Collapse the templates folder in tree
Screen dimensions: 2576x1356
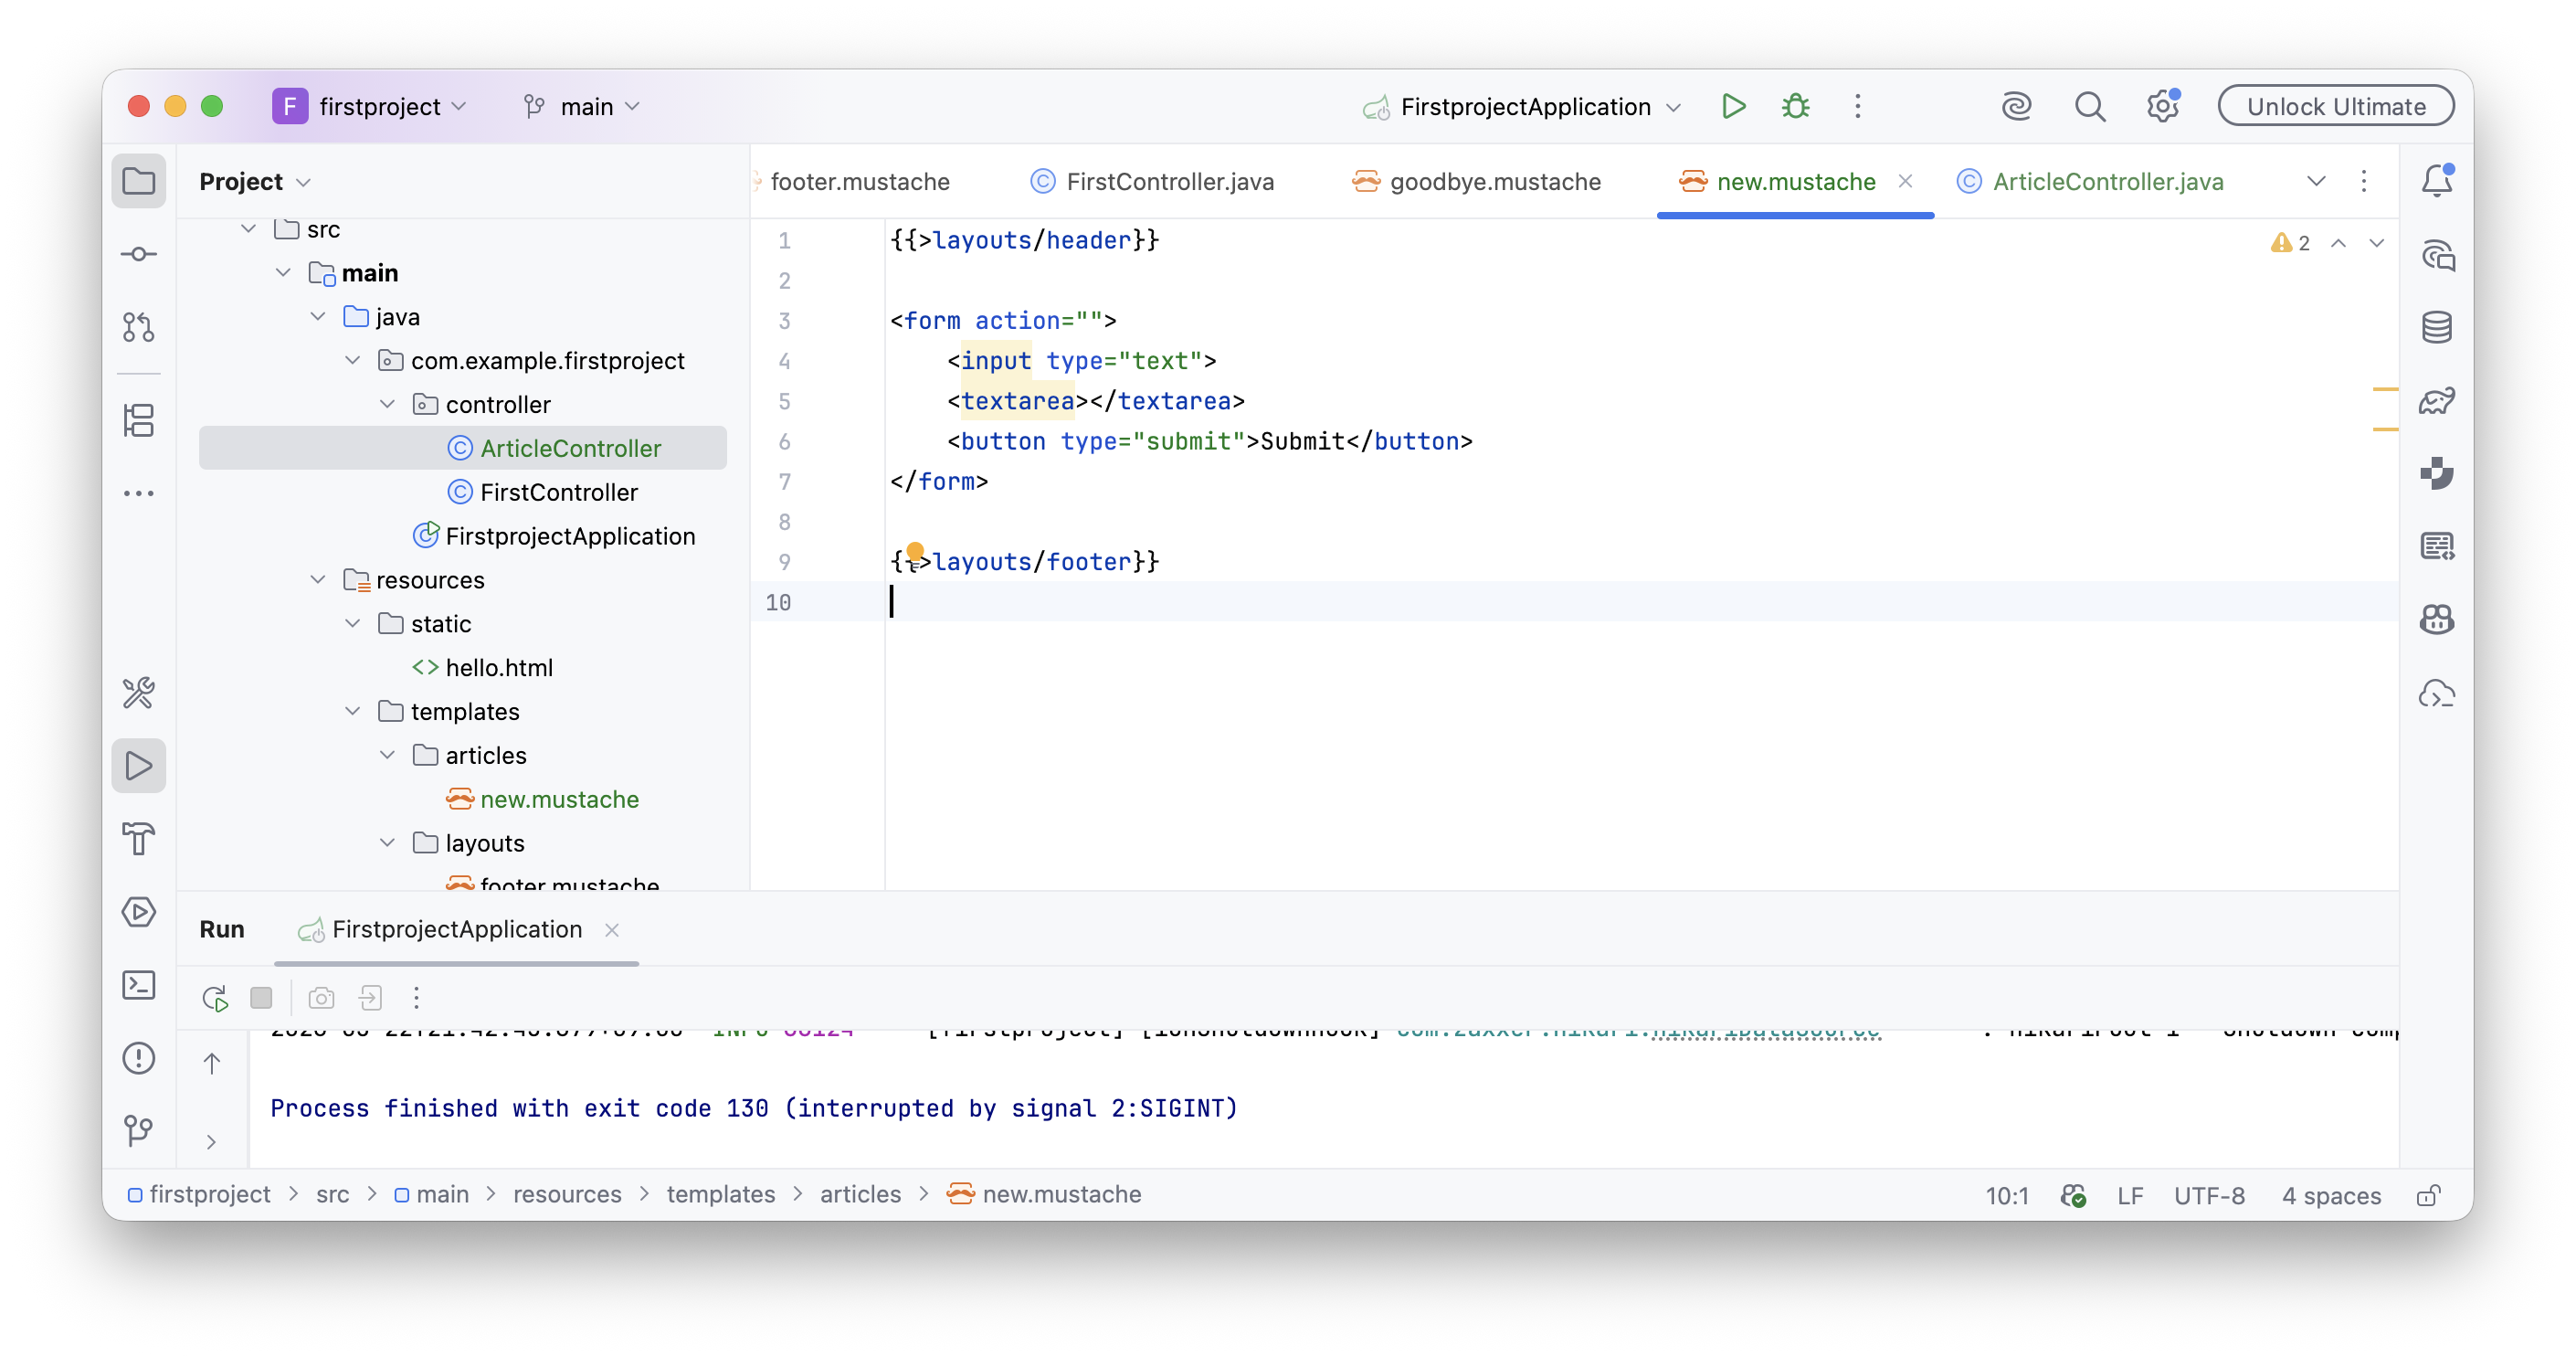click(352, 711)
